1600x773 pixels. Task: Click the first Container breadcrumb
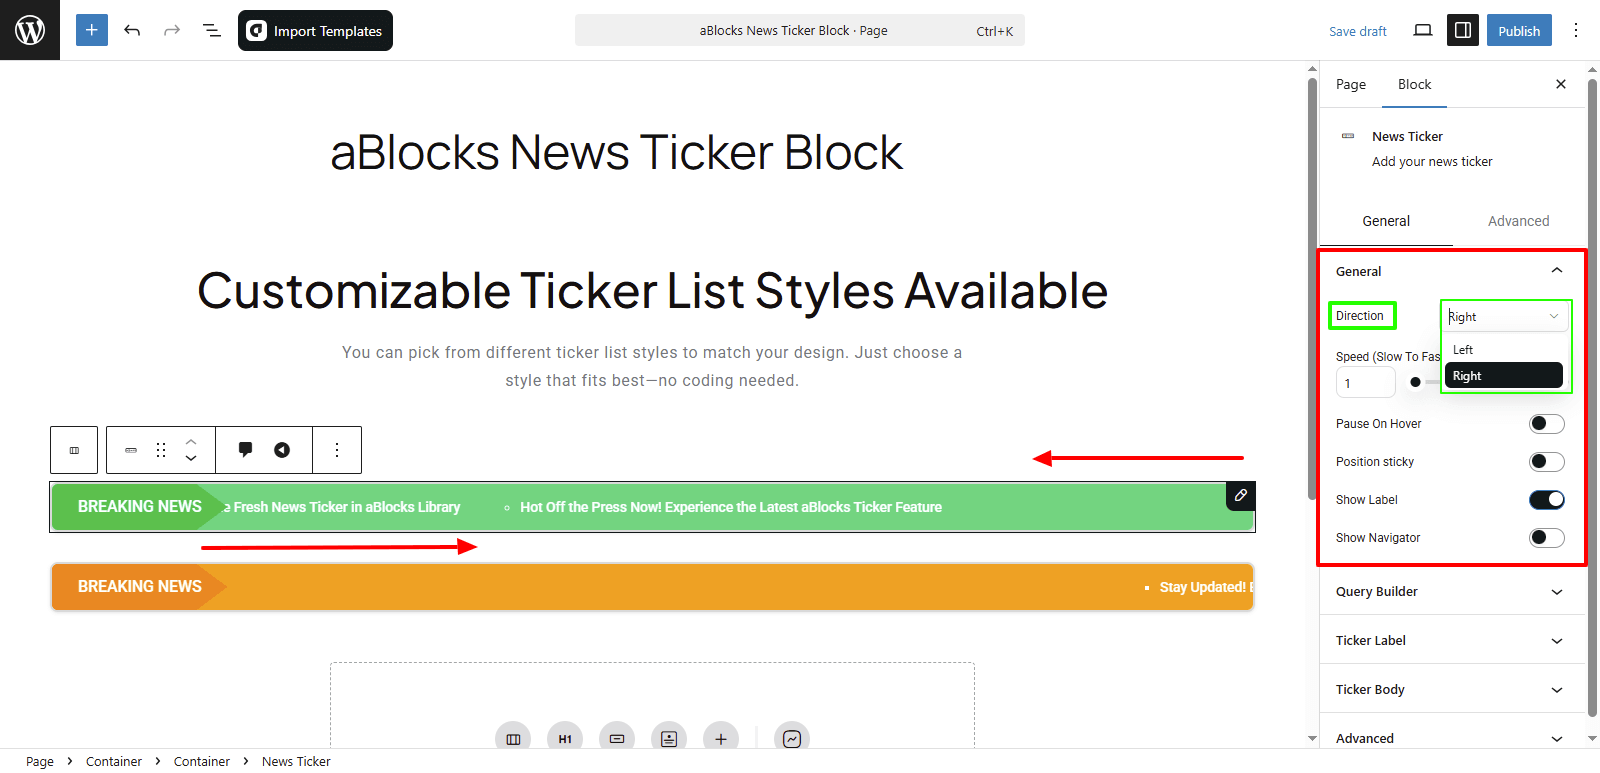[x=114, y=761]
